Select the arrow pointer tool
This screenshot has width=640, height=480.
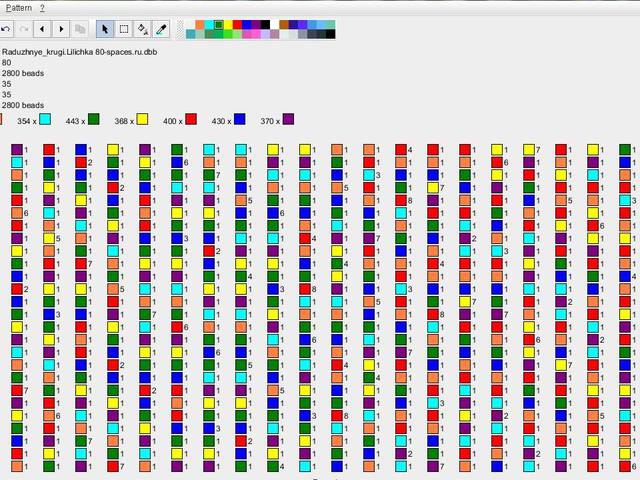pos(104,29)
